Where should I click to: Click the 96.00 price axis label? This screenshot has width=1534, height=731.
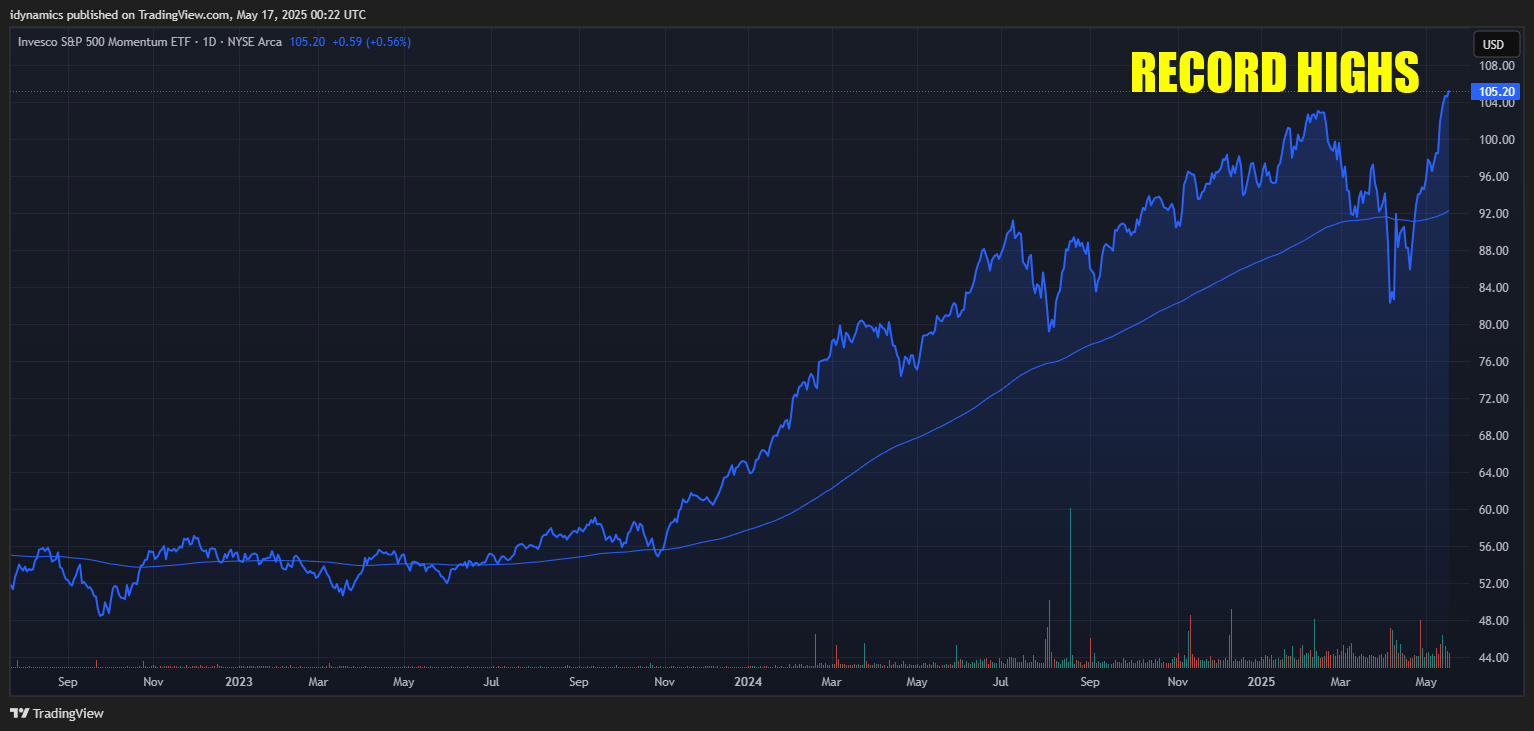[1494, 177]
